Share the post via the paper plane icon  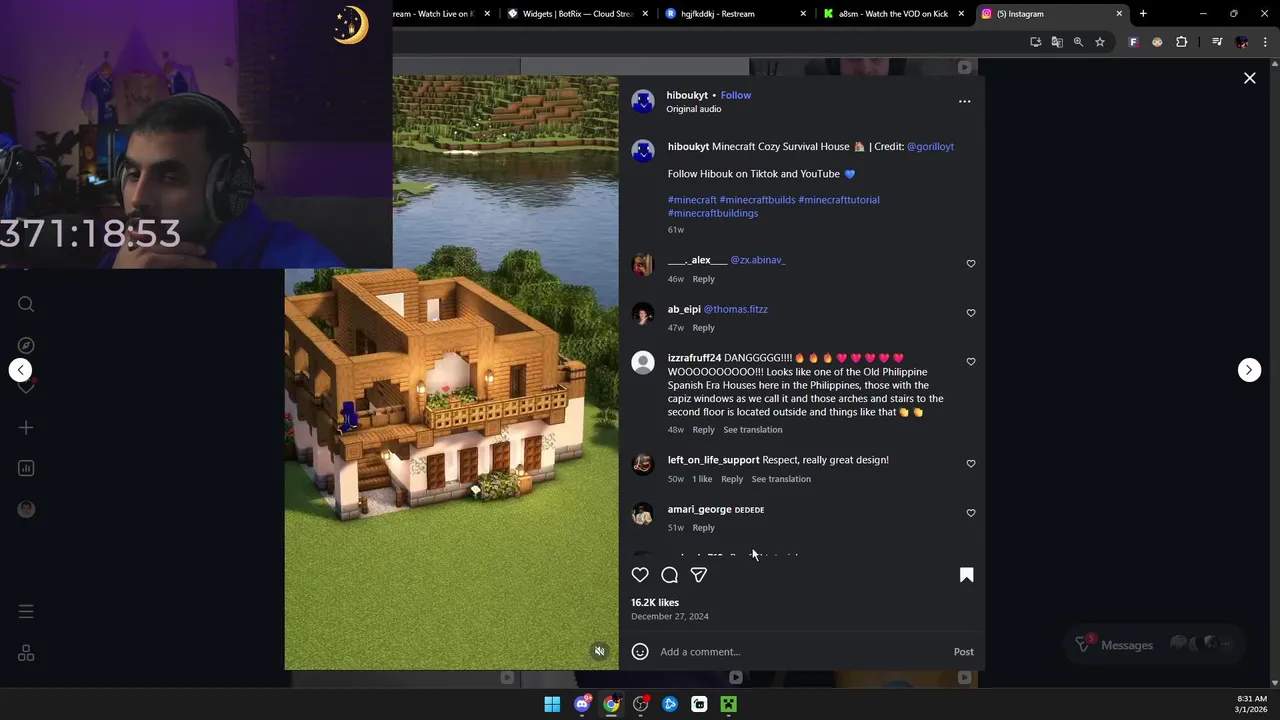[699, 575]
